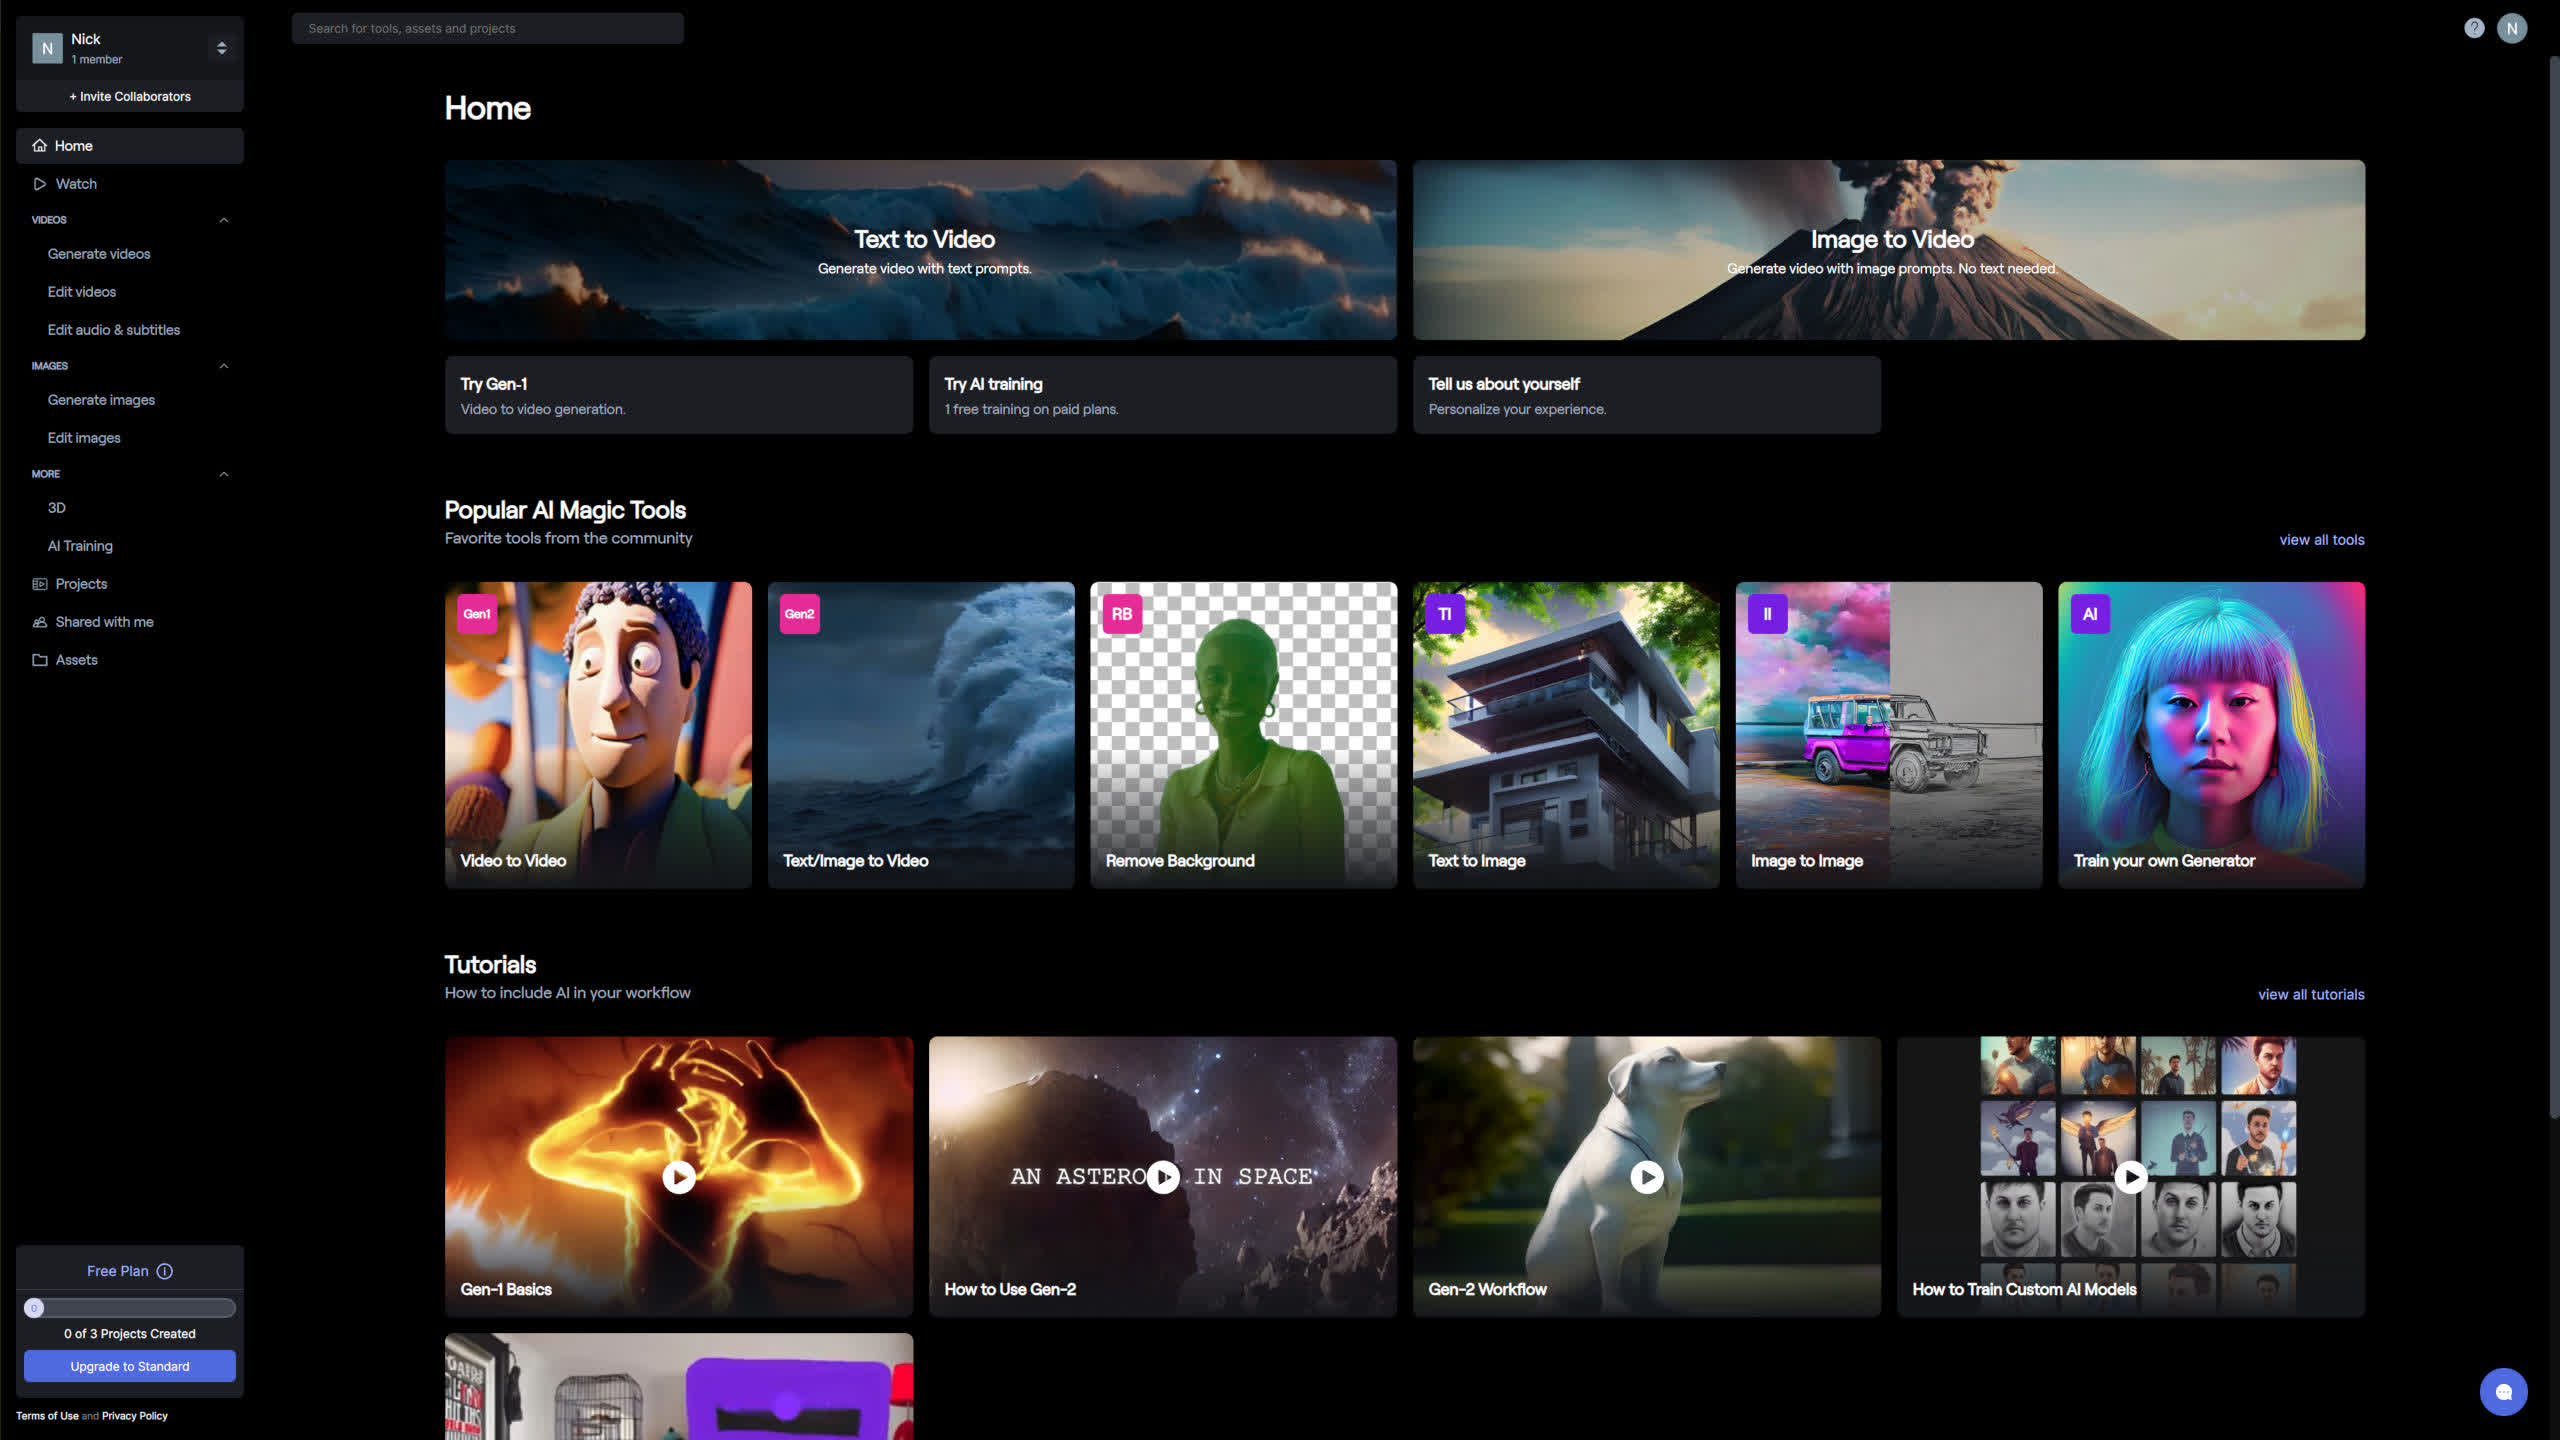This screenshot has width=2560, height=1440.
Task: Open the Nick workspace switcher dropdown
Action: coord(221,48)
